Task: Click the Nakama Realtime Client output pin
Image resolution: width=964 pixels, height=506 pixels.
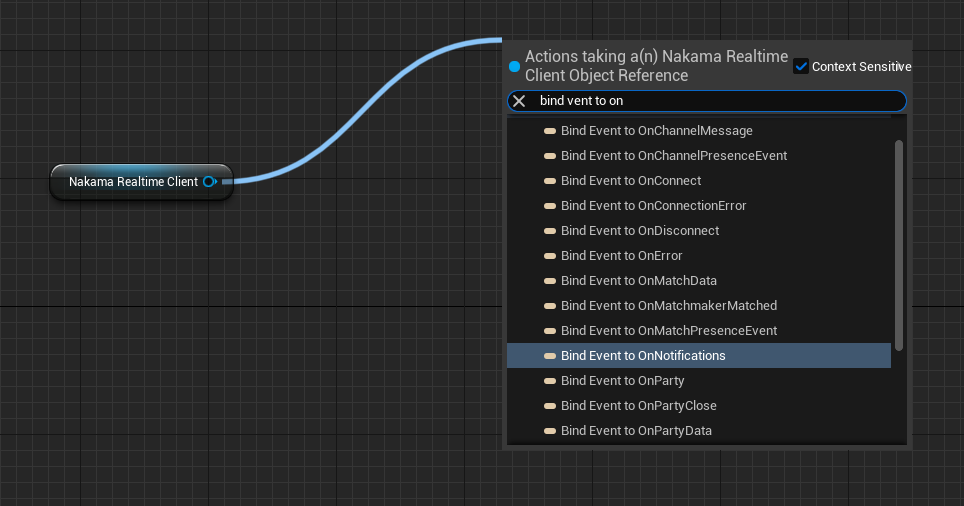Action: click(209, 182)
